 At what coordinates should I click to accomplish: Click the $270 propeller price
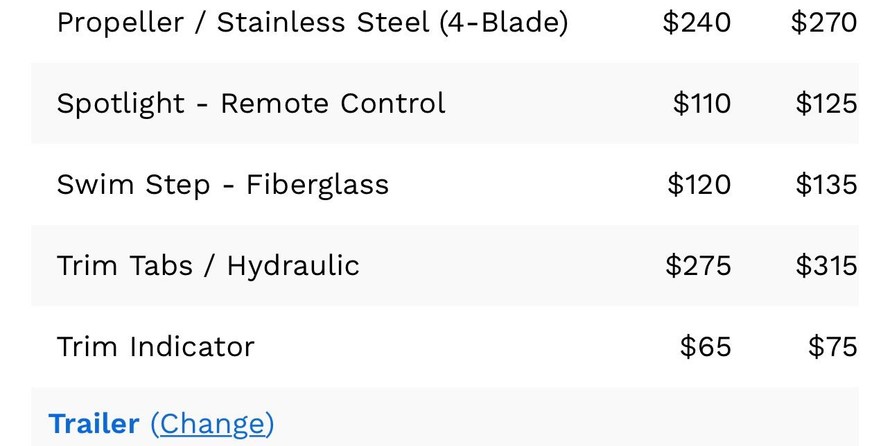(x=824, y=22)
